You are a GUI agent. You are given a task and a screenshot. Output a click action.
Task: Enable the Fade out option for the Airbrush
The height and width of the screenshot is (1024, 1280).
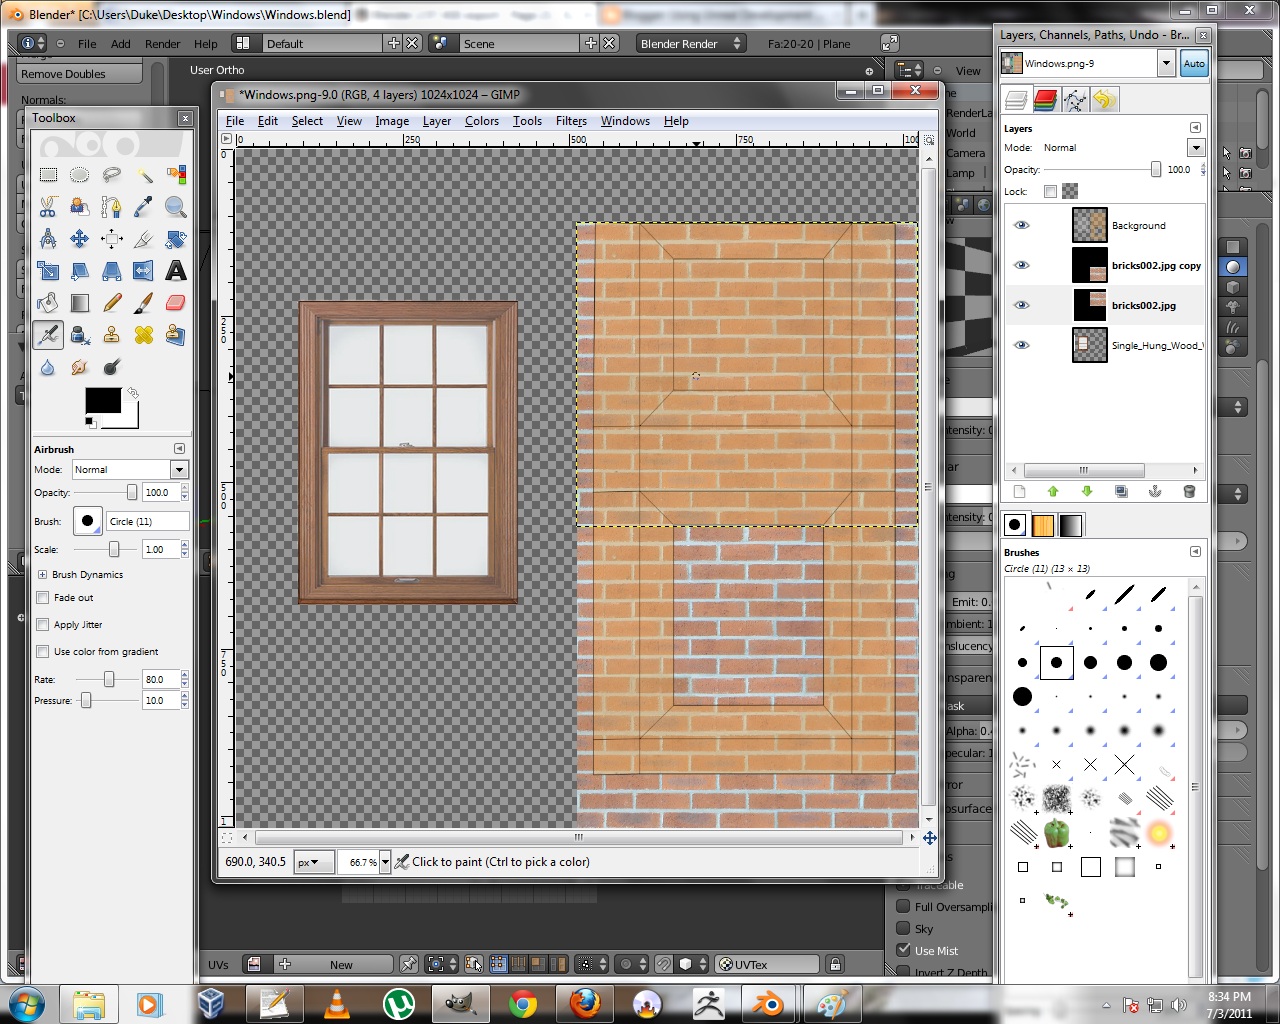[43, 597]
